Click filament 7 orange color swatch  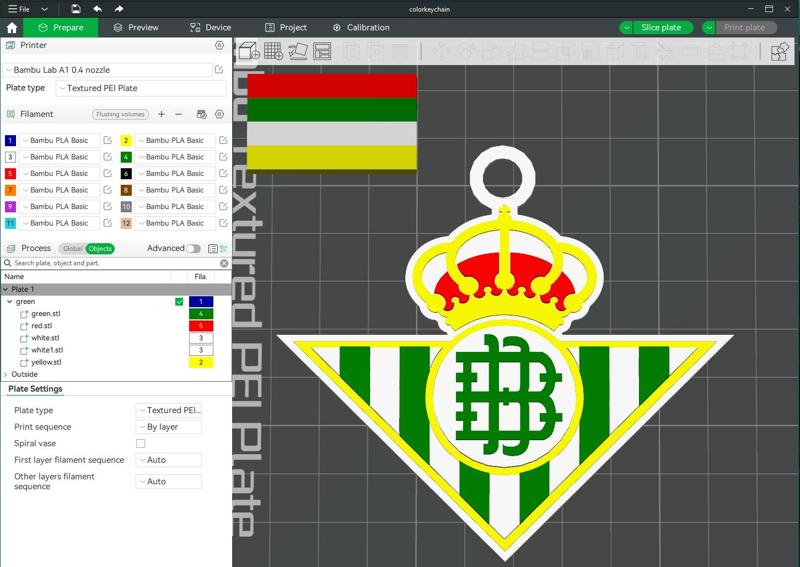click(x=10, y=190)
